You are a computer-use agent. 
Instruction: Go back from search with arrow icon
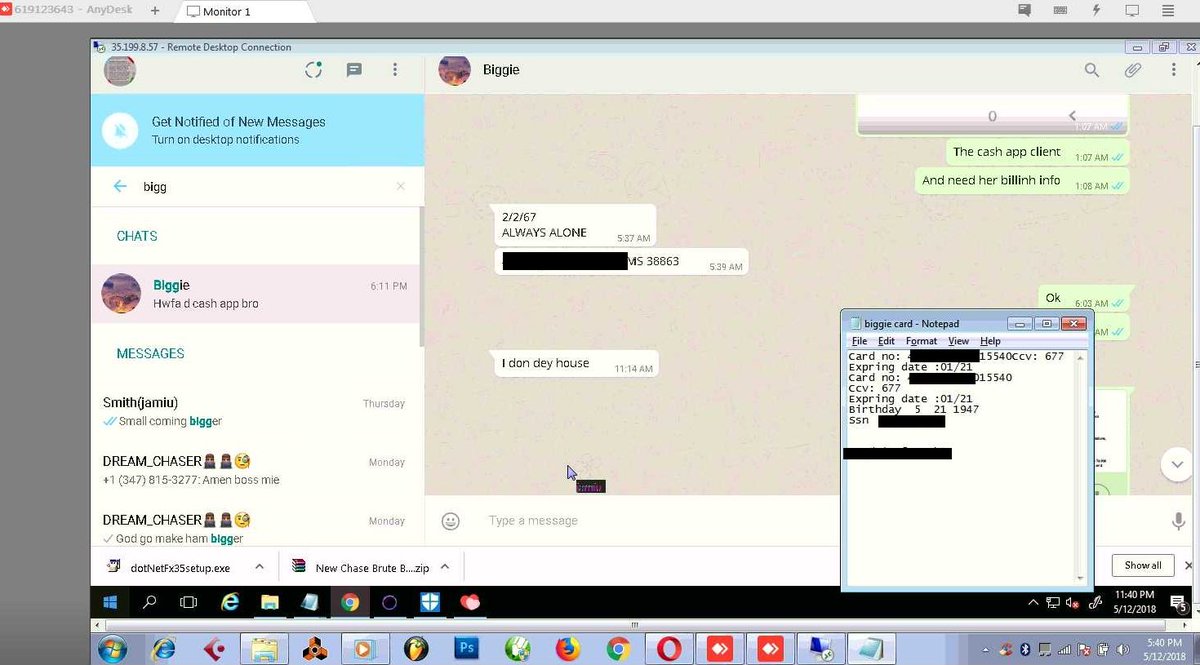(120, 186)
